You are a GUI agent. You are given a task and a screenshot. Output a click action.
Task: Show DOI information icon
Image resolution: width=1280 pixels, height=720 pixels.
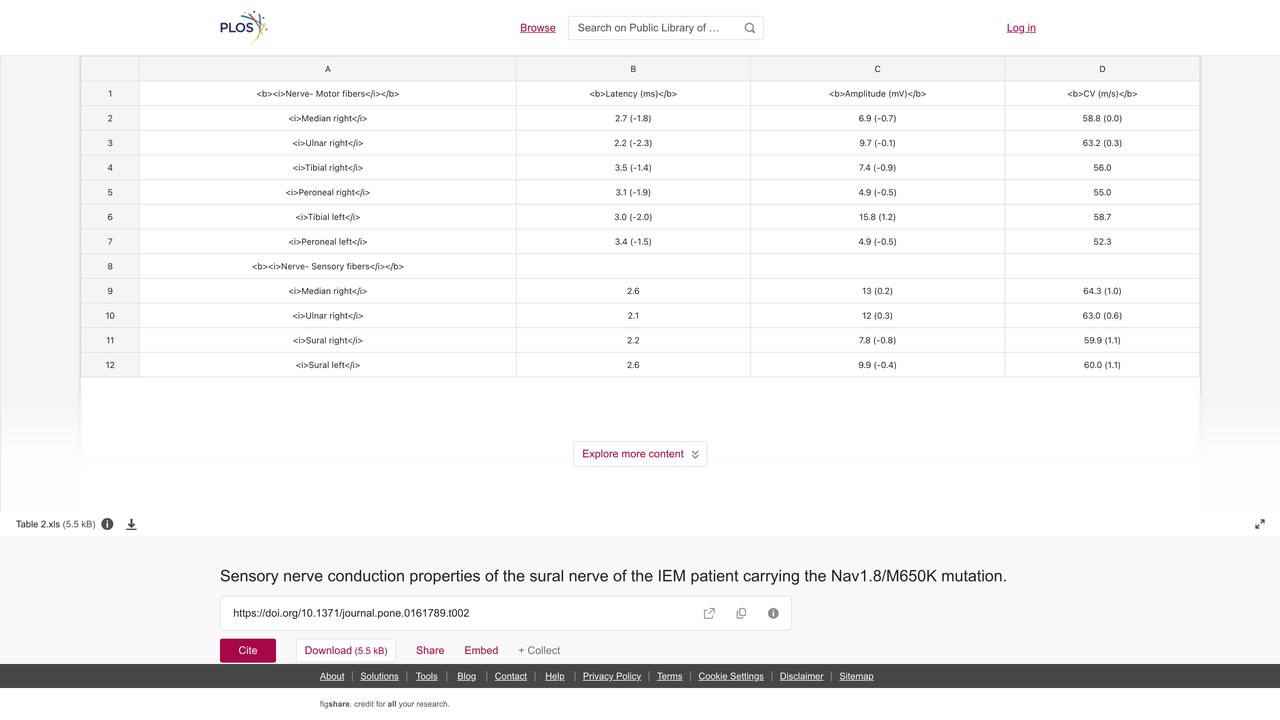coord(773,613)
